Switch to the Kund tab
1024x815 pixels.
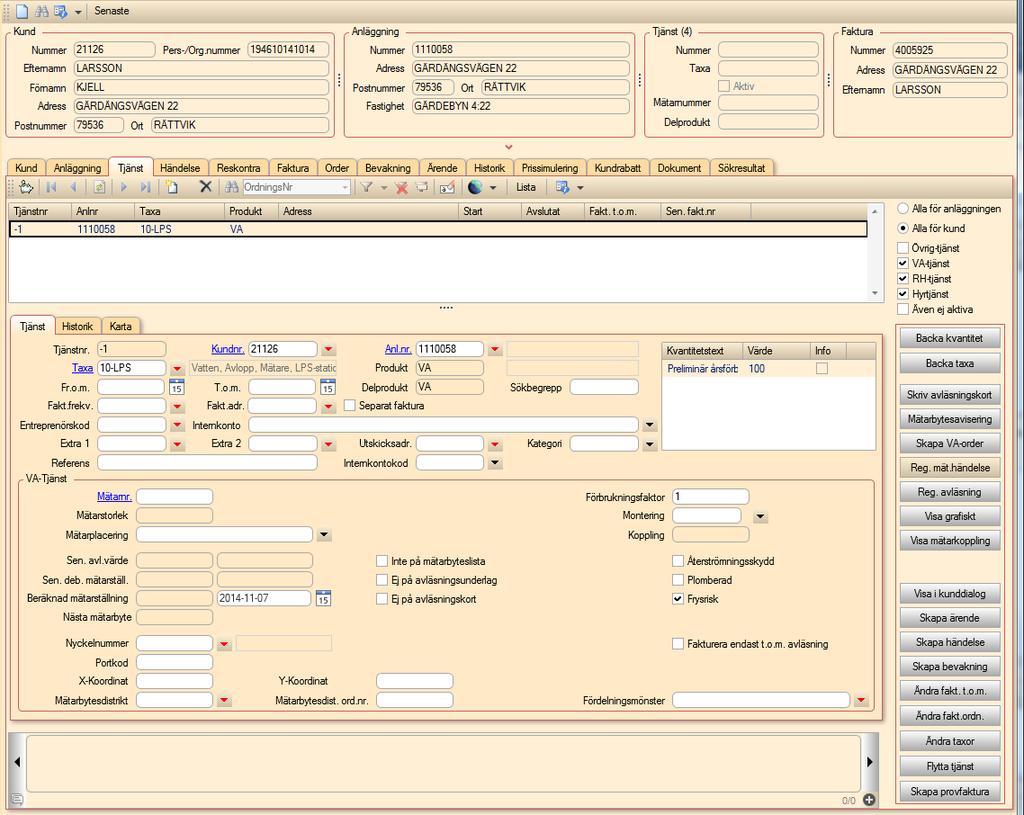(x=26, y=168)
